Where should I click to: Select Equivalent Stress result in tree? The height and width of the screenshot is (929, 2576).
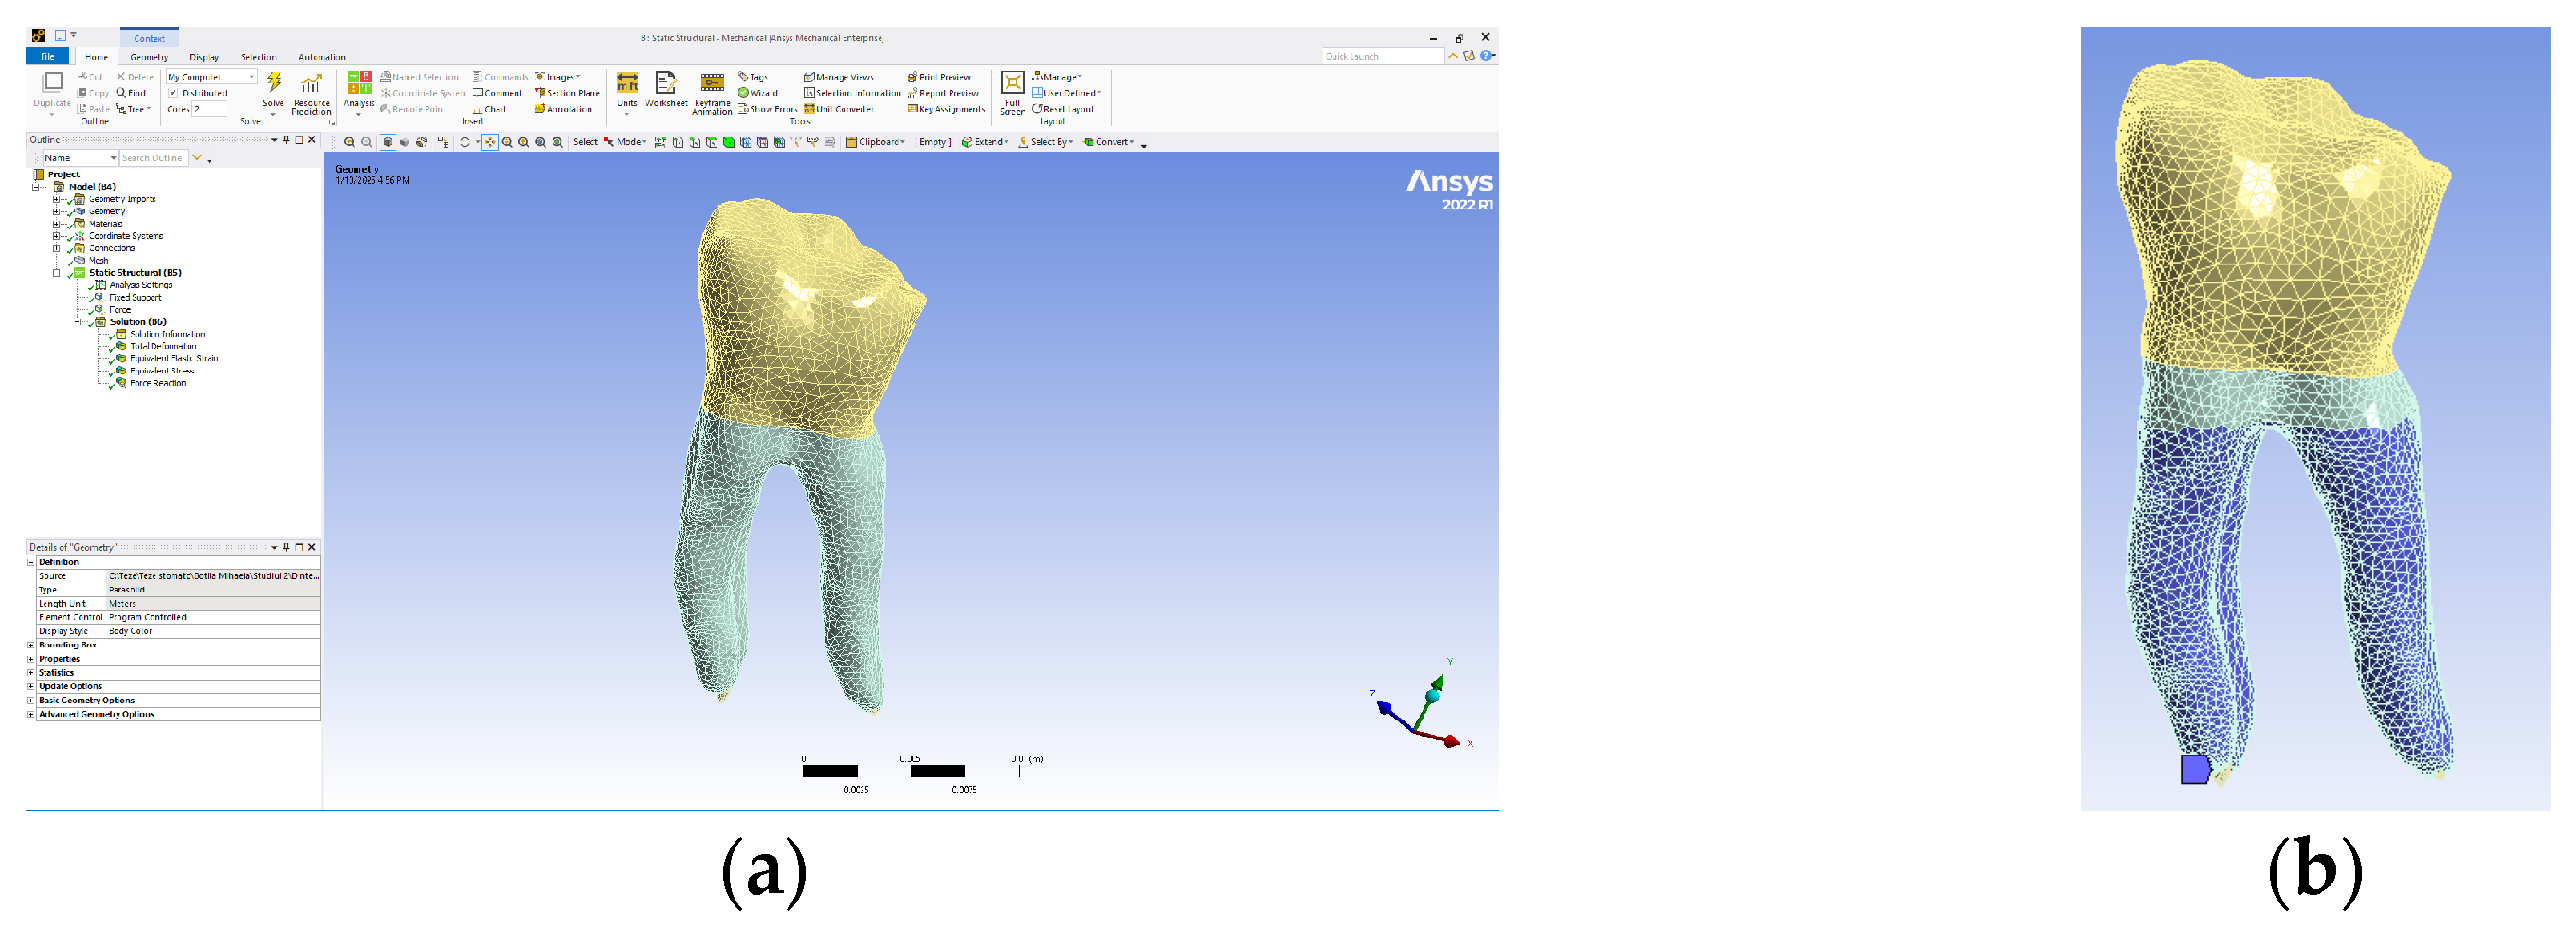pyautogui.click(x=162, y=371)
